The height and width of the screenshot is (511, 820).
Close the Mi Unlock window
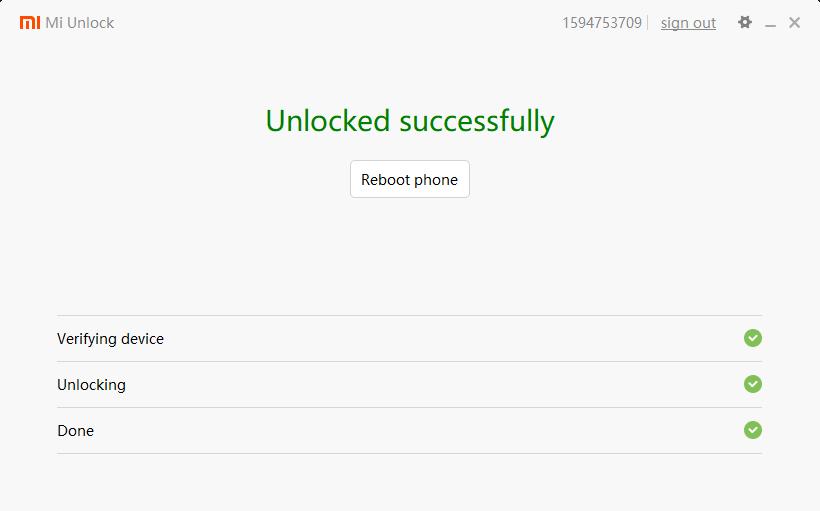coord(795,22)
